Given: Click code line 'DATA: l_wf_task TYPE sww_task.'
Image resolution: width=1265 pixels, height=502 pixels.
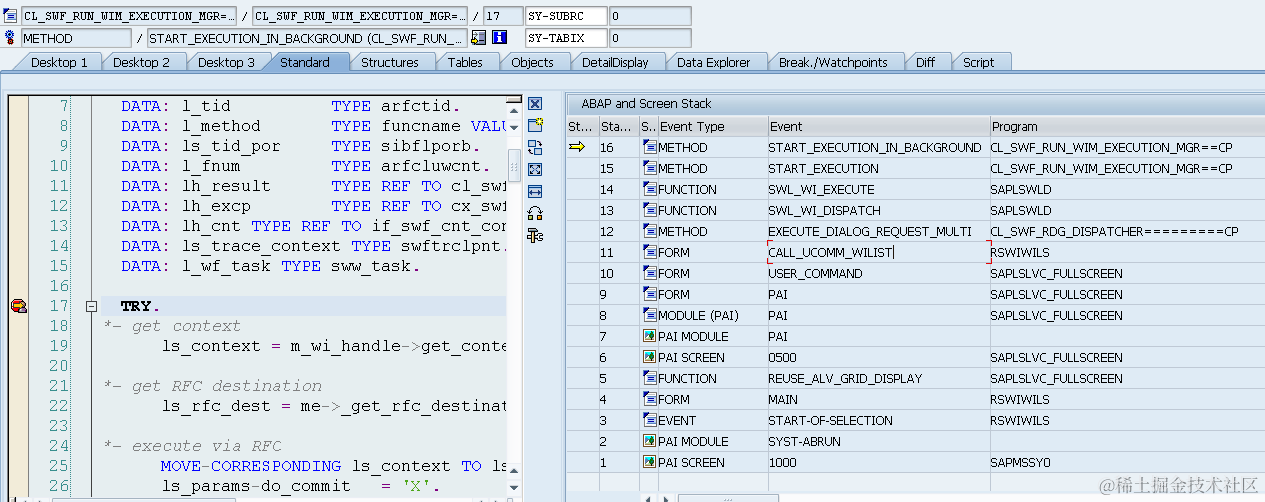Looking at the screenshot, I should [x=271, y=266].
